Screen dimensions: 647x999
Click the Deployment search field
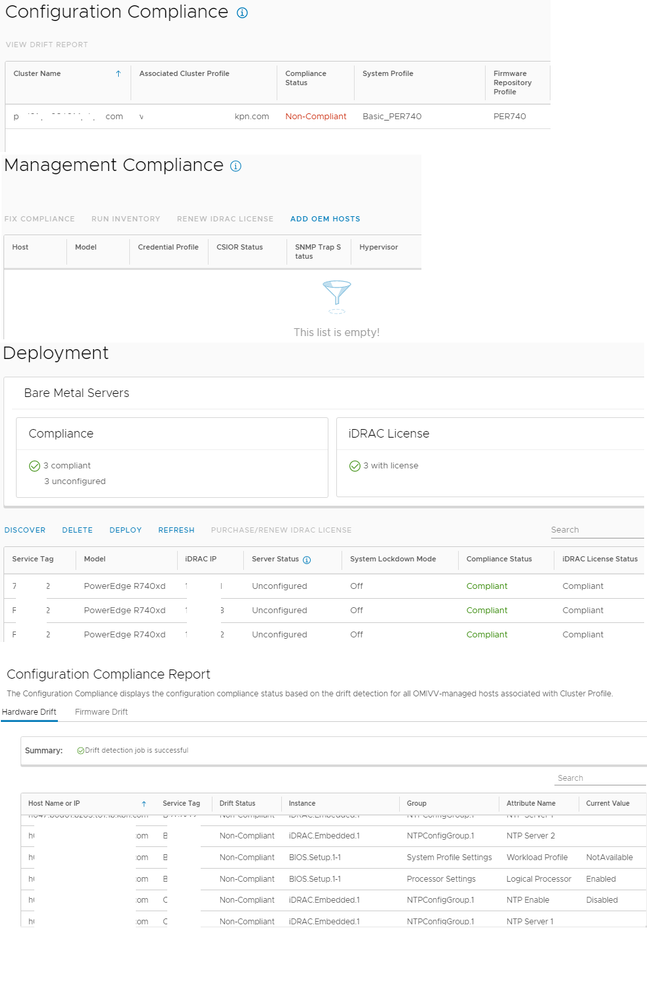click(597, 530)
